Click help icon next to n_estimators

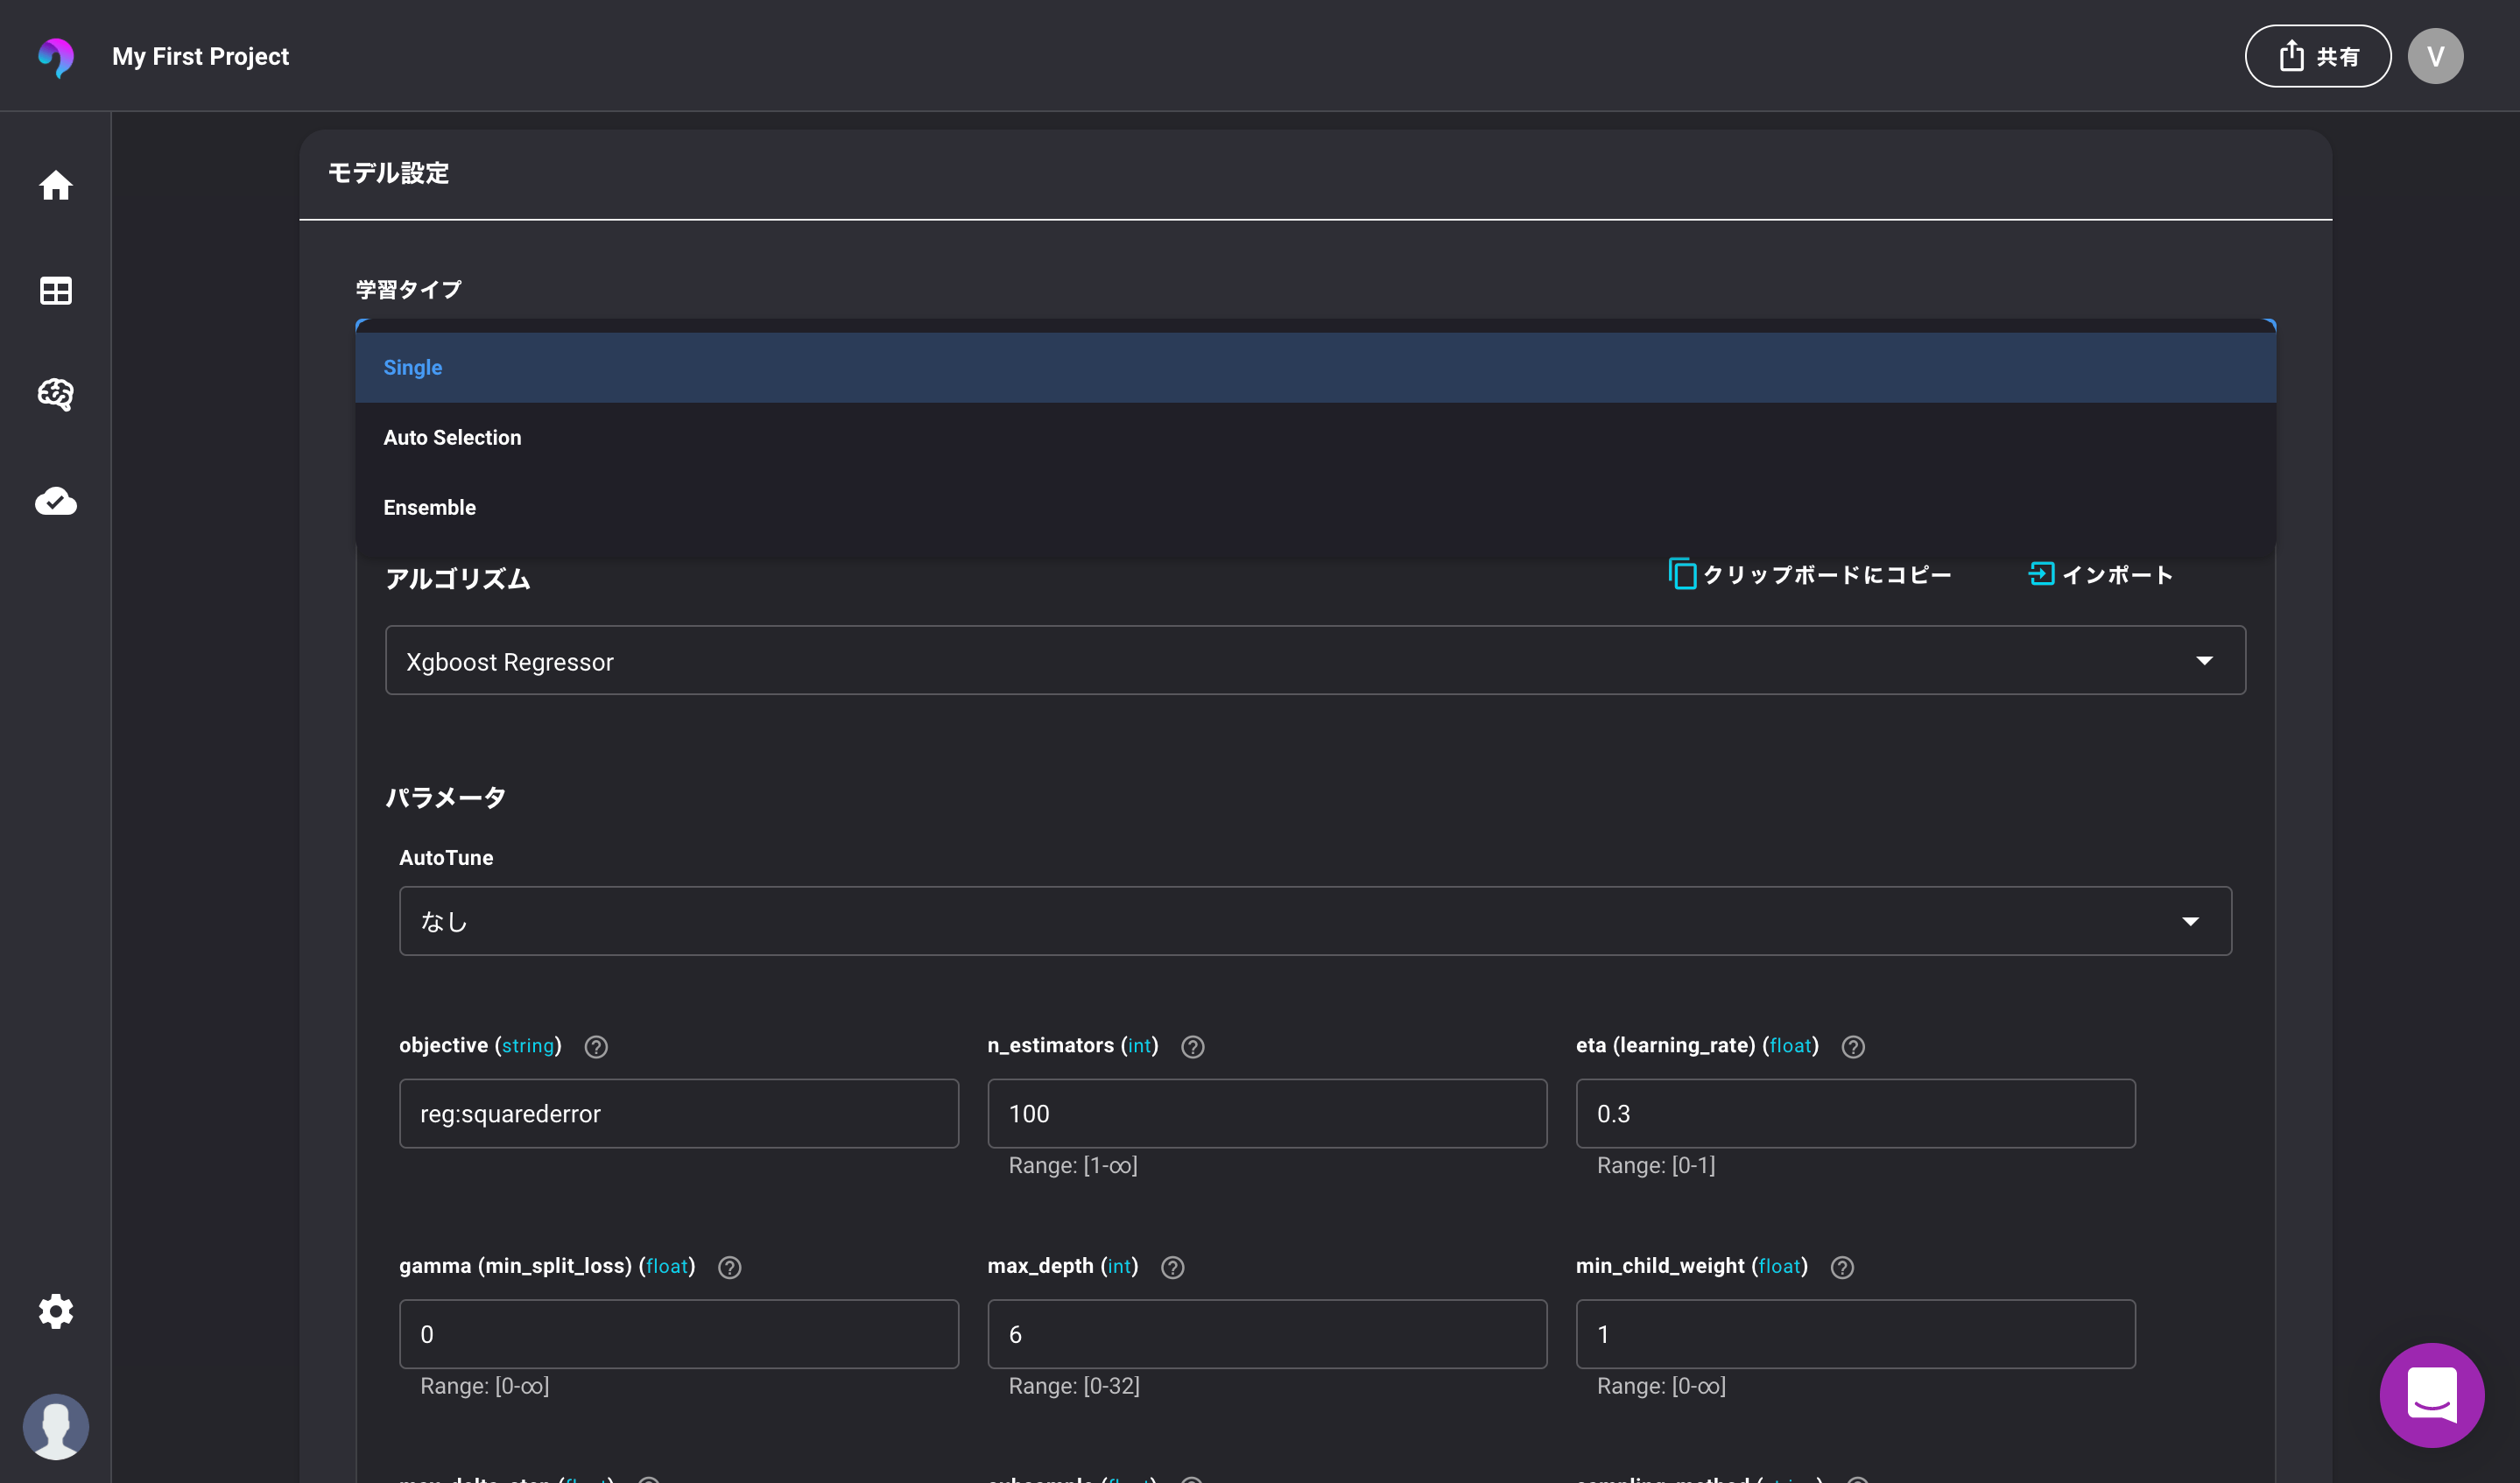tap(1192, 1047)
